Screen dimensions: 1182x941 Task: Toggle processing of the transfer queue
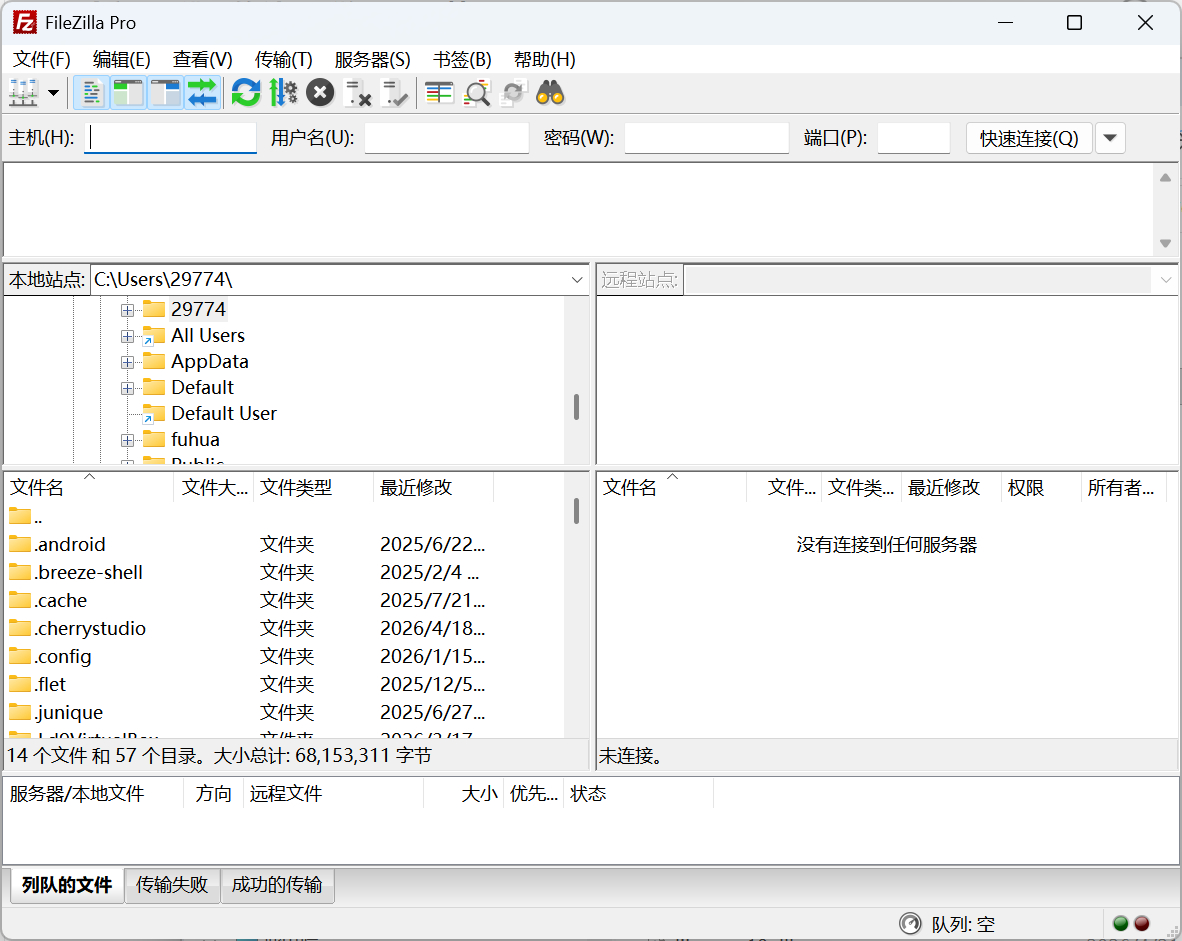[x=283, y=93]
